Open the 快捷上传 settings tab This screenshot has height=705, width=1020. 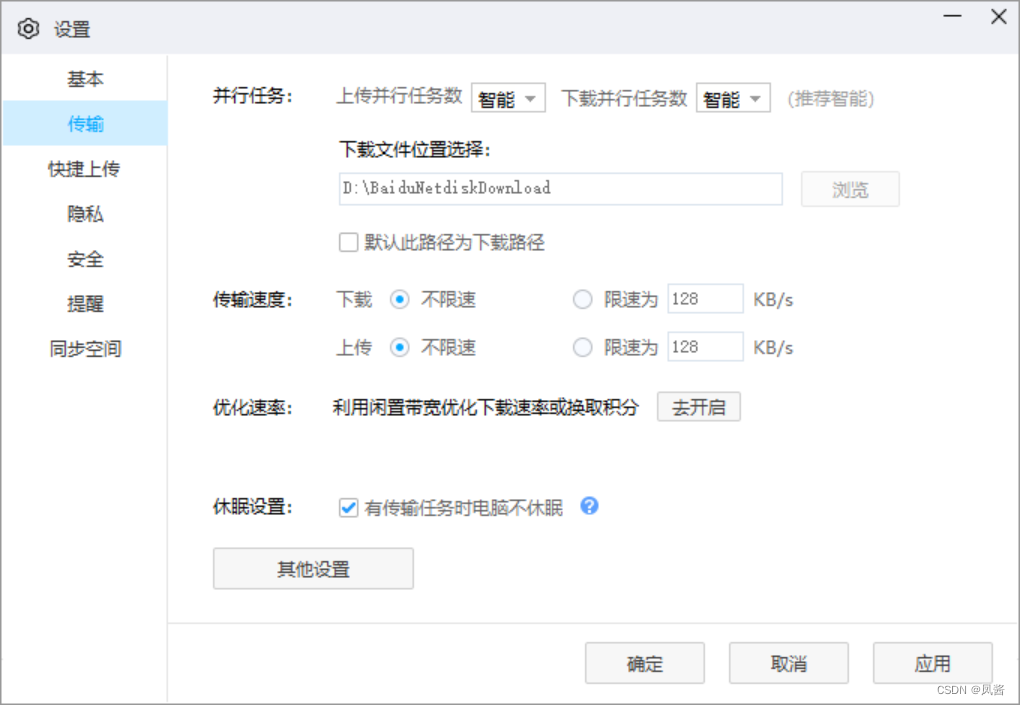tap(85, 169)
